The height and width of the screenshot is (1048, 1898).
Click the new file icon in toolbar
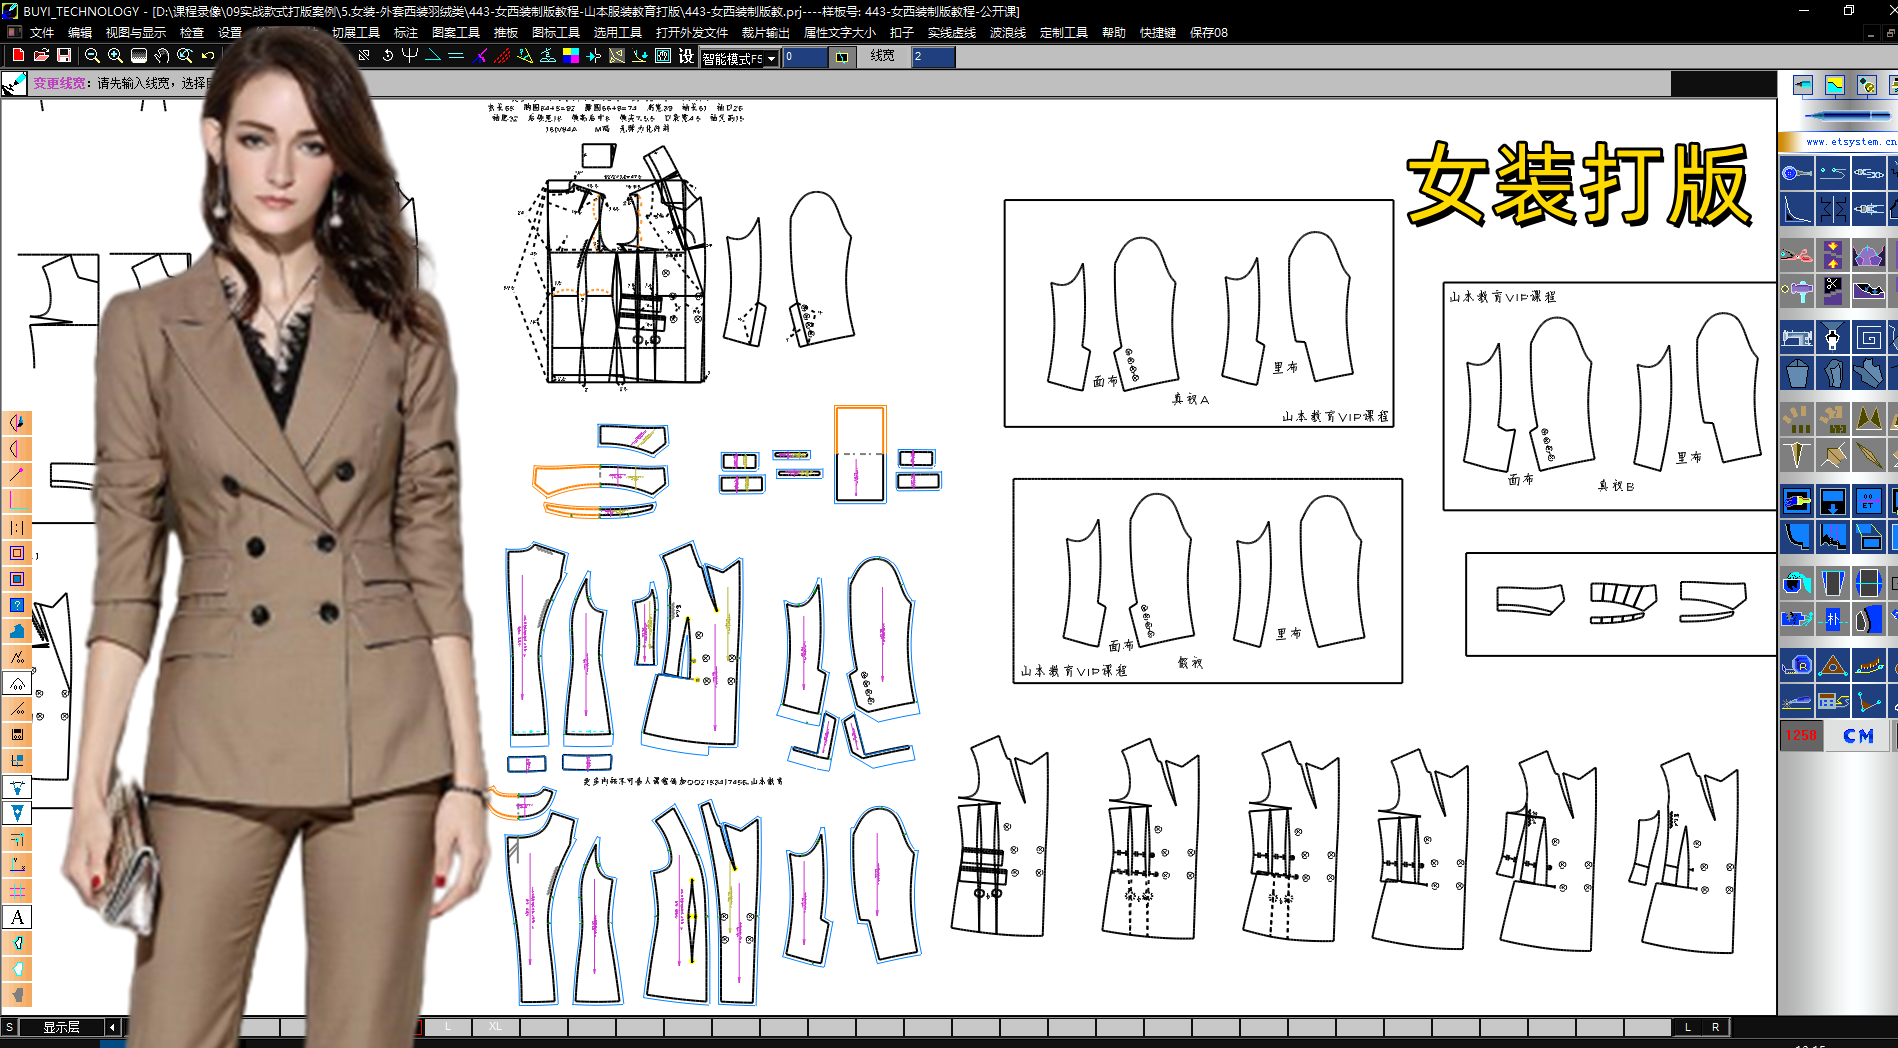coord(18,56)
